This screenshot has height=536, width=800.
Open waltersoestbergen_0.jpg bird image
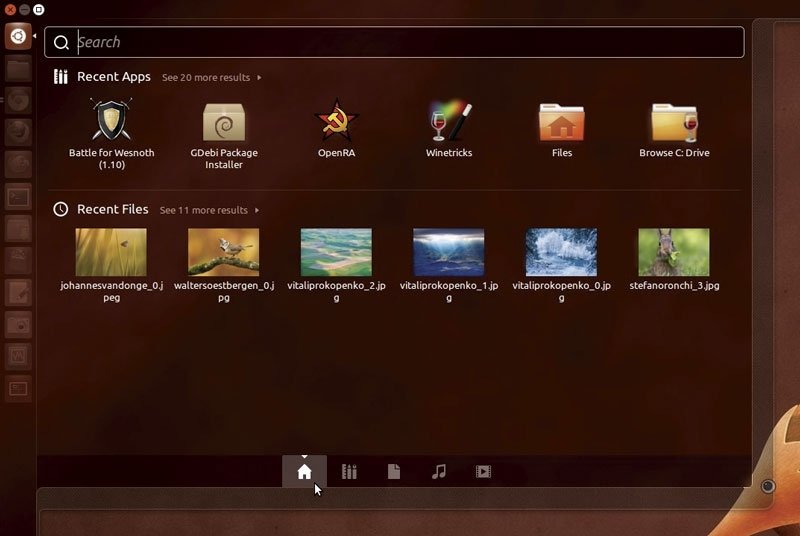click(x=223, y=252)
